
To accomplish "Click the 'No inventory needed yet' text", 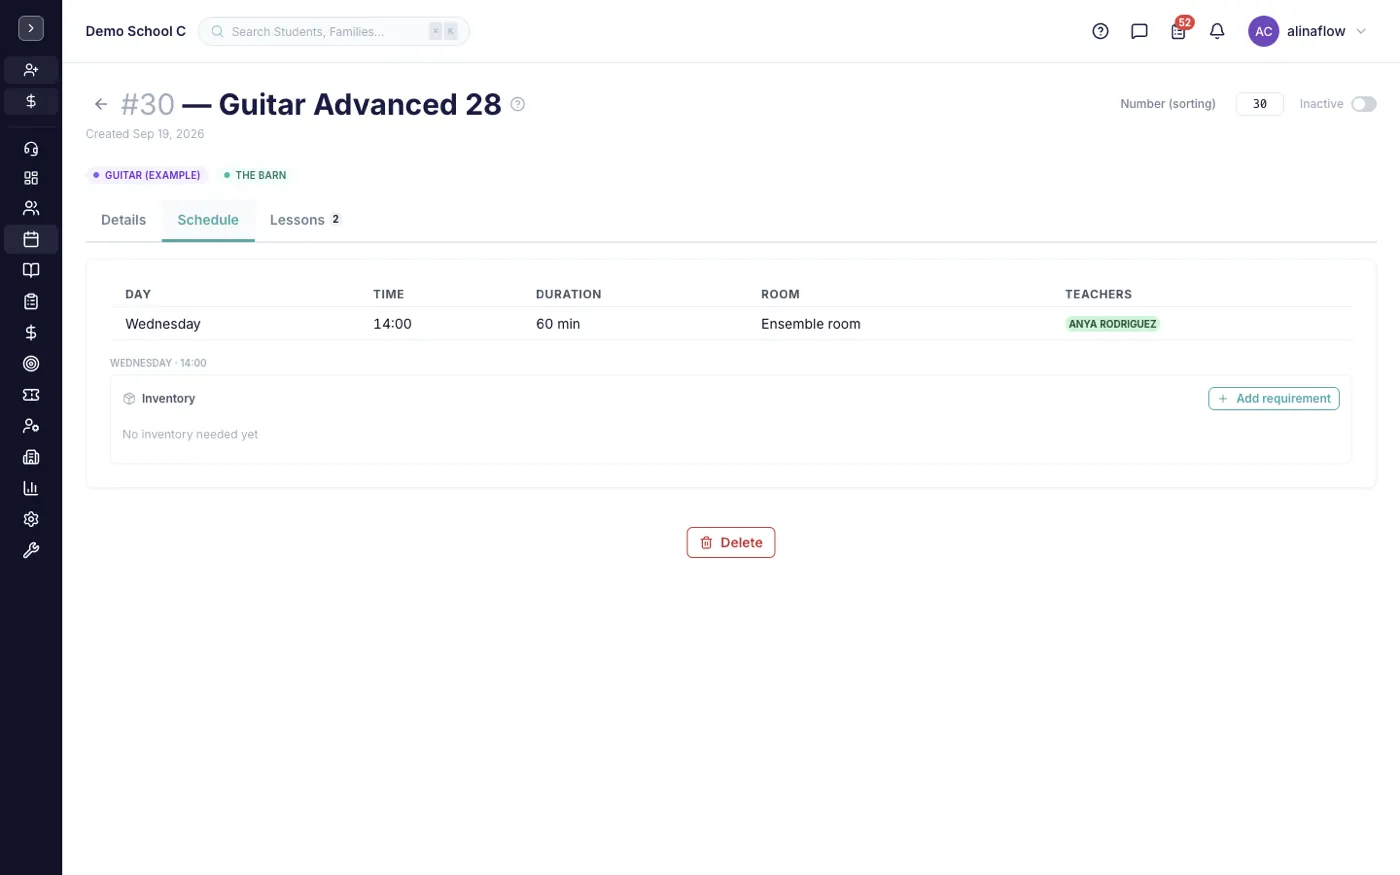I will coord(190,434).
